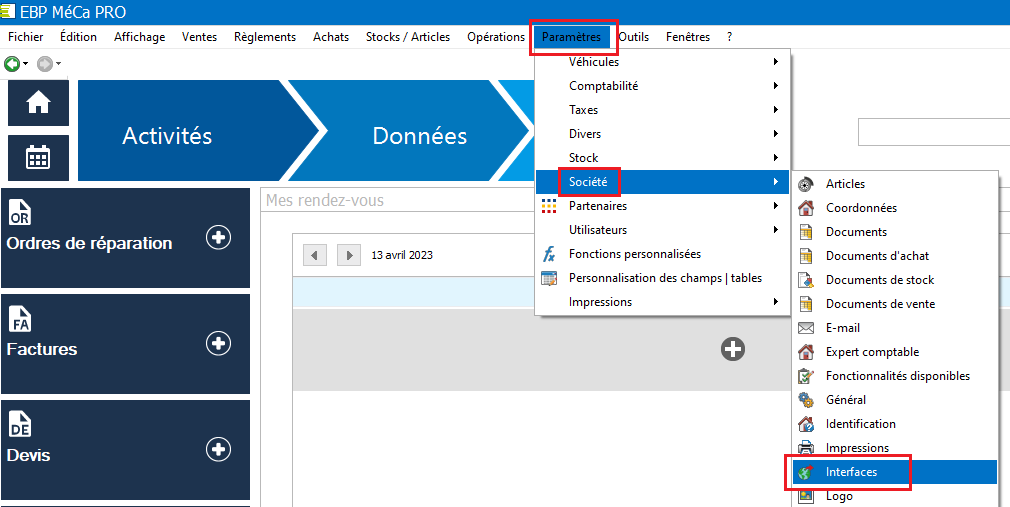Choose Fonctions personnalisées menu item
The image size is (1010, 507).
pyautogui.click(x=634, y=254)
